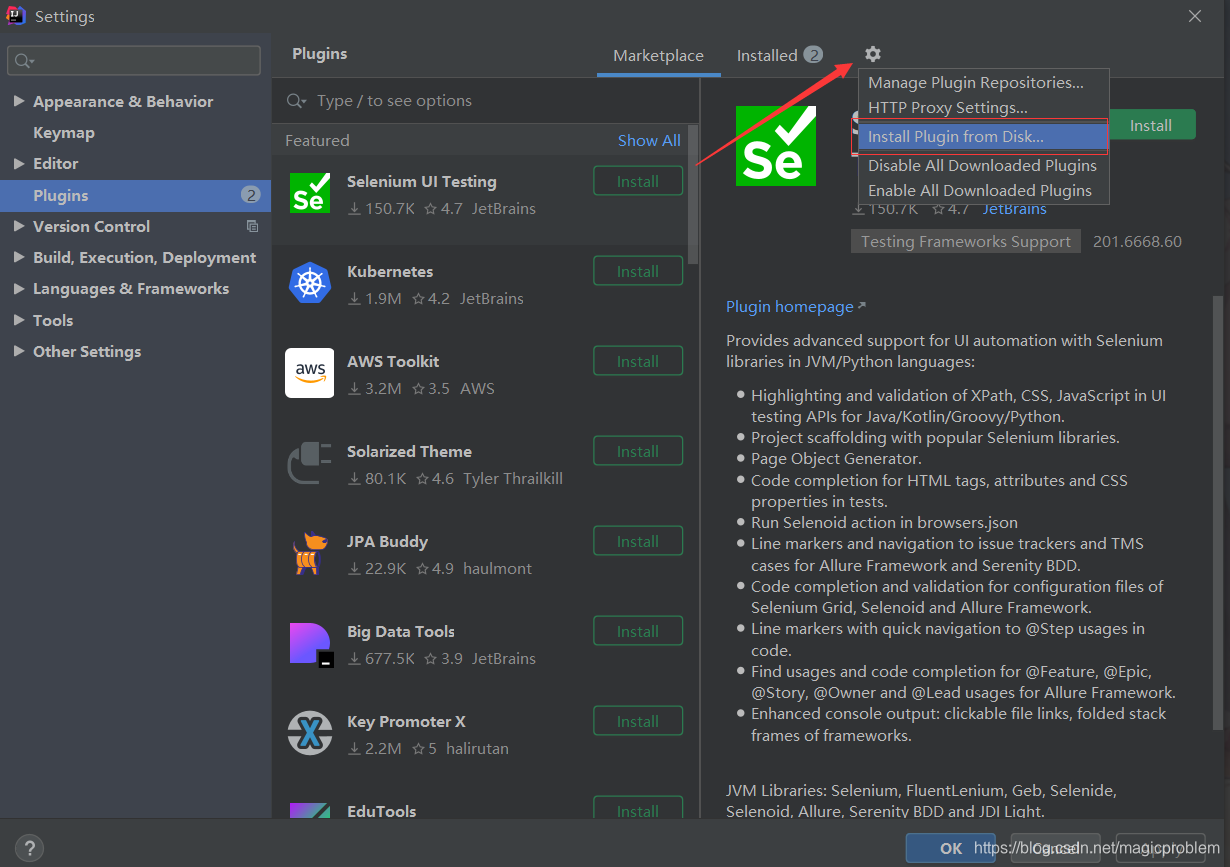Click the Kubernetes plugin icon
Screen dimensions: 1230x867
[309, 283]
